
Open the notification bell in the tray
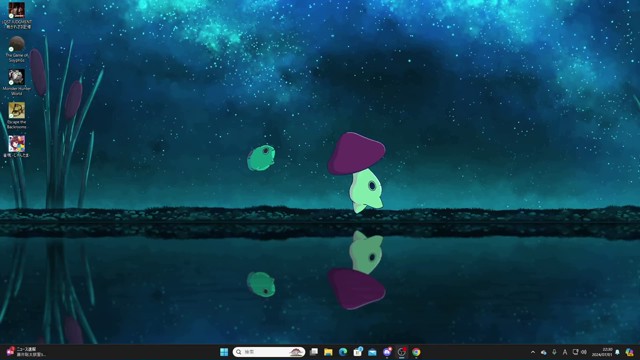[618, 352]
